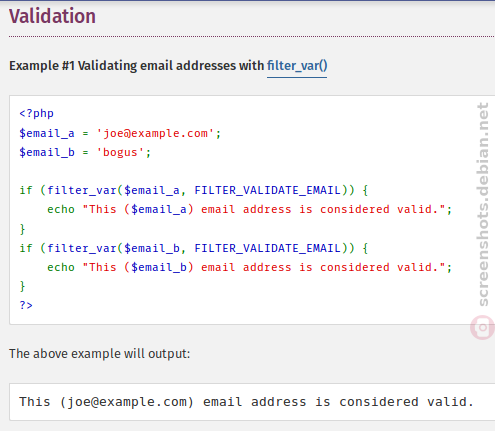
Task: Click the second echo statement
Action: coord(249,268)
